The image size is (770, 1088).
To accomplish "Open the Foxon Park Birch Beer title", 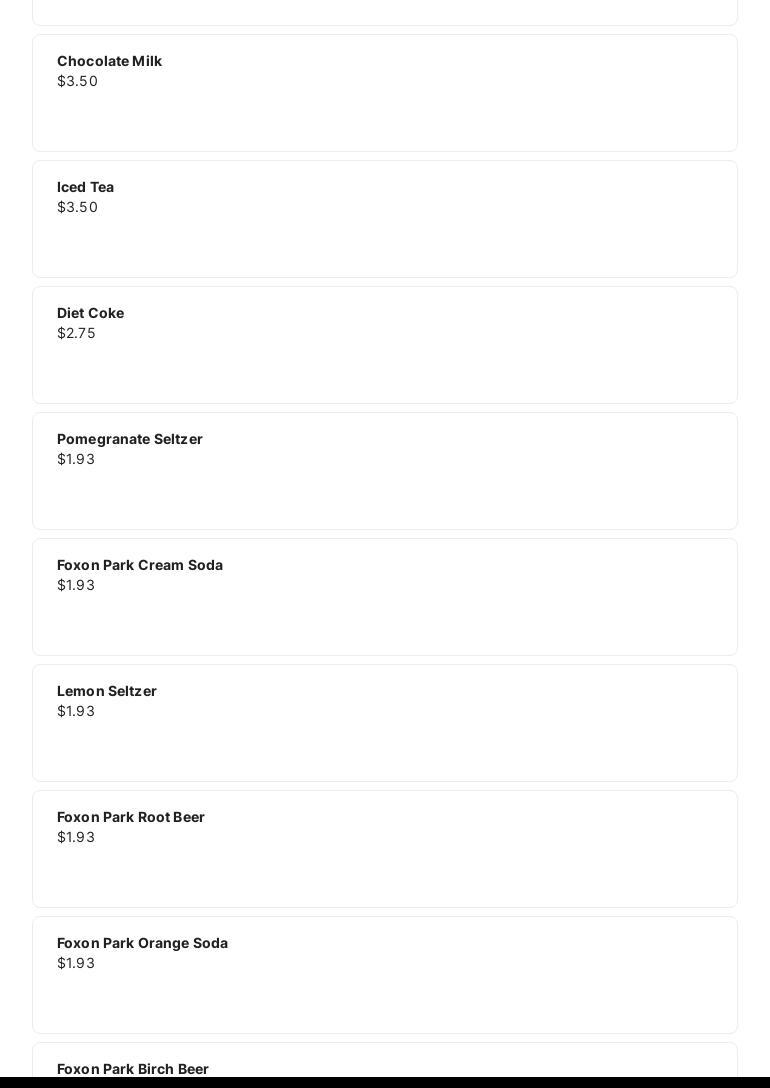I will (132, 1069).
